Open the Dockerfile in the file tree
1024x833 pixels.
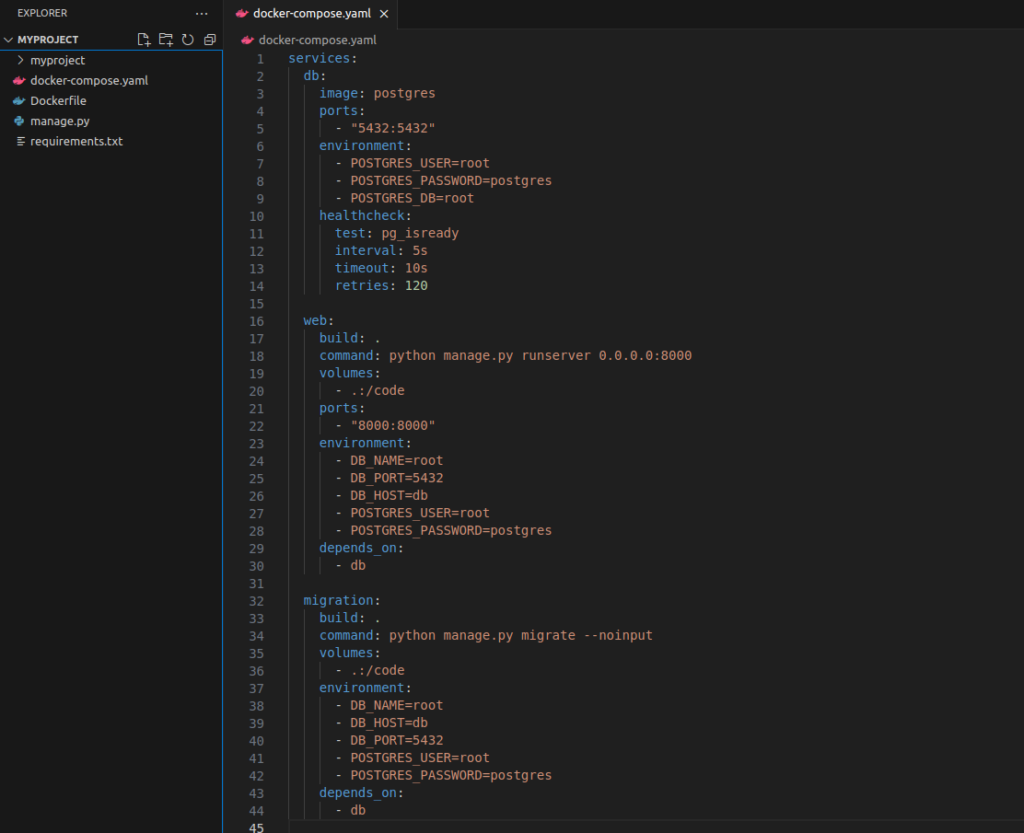coord(58,101)
